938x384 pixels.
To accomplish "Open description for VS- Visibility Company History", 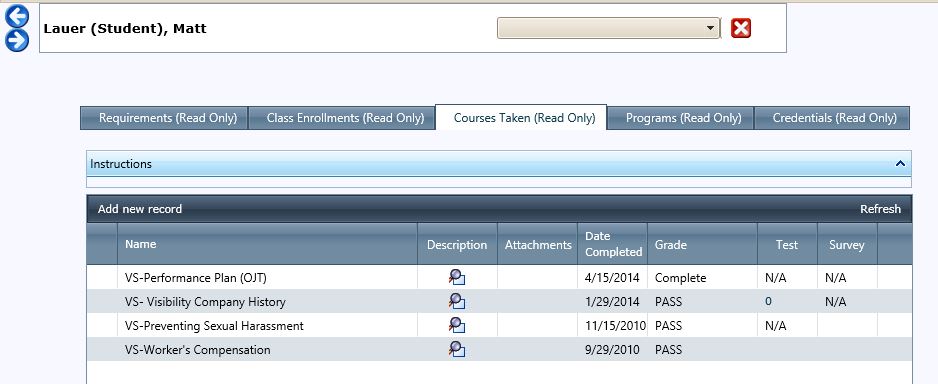I will tap(457, 301).
